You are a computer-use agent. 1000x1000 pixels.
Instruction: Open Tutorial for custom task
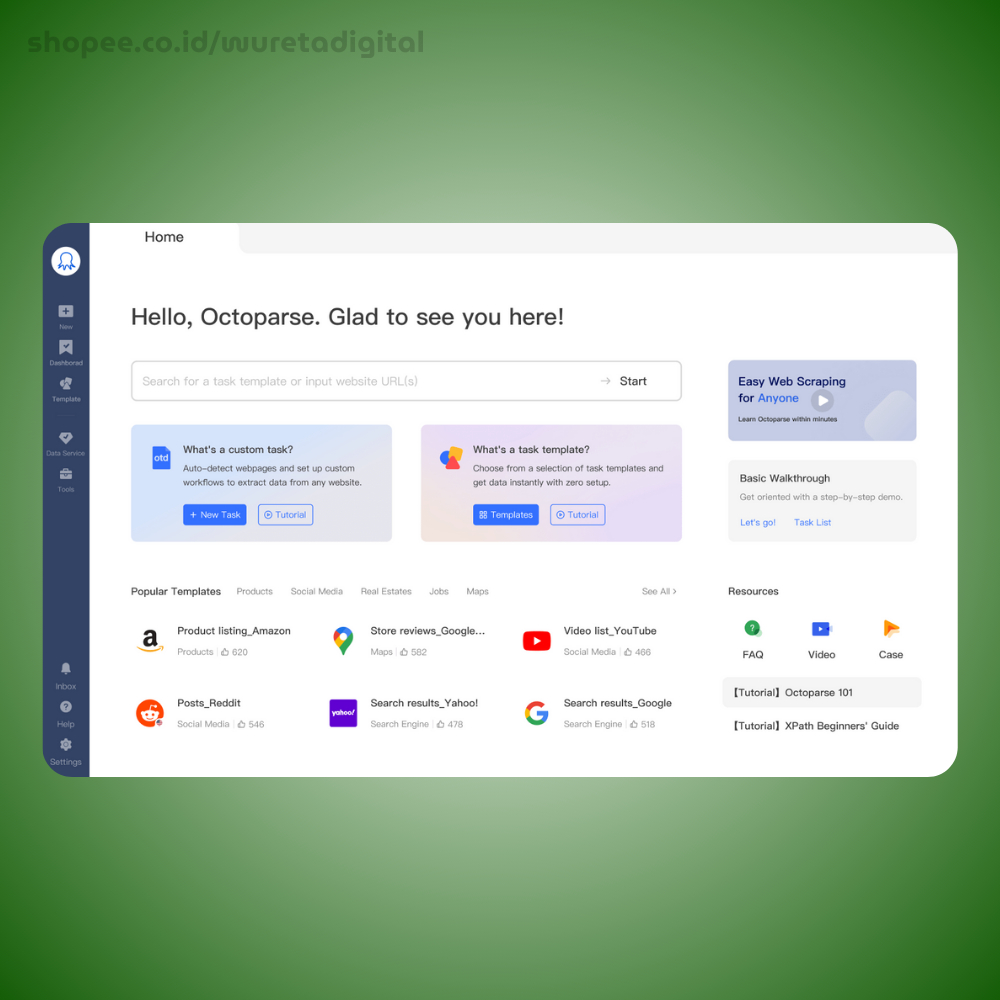click(x=285, y=515)
